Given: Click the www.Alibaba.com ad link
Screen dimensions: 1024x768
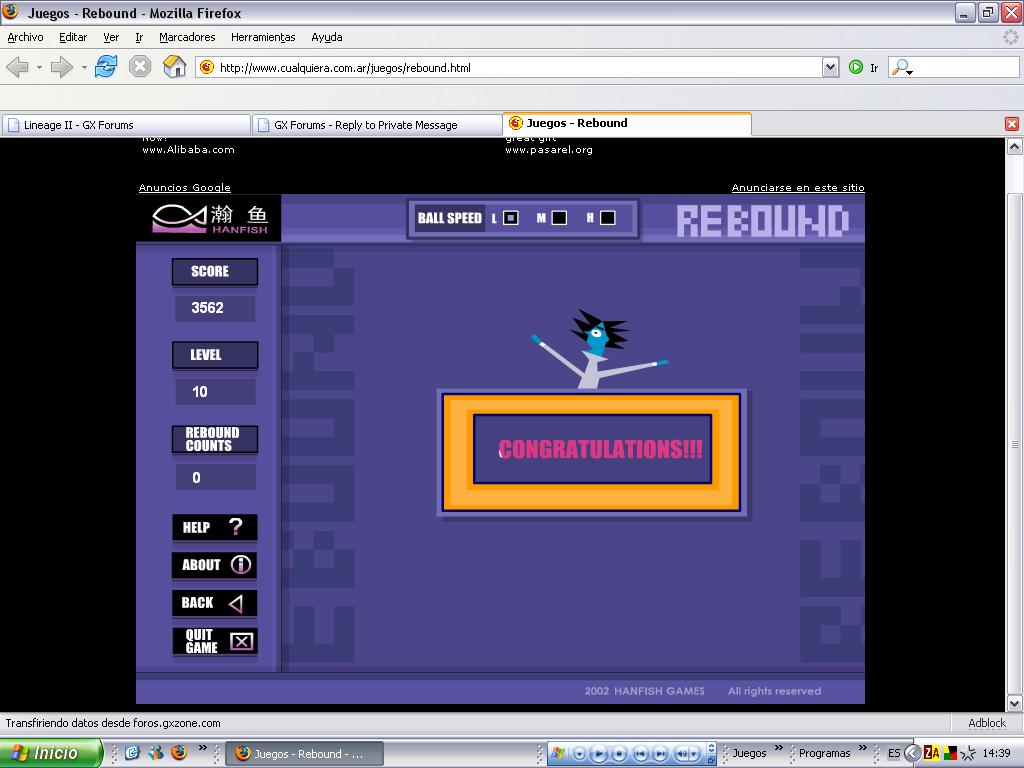Looking at the screenshot, I should [x=189, y=150].
